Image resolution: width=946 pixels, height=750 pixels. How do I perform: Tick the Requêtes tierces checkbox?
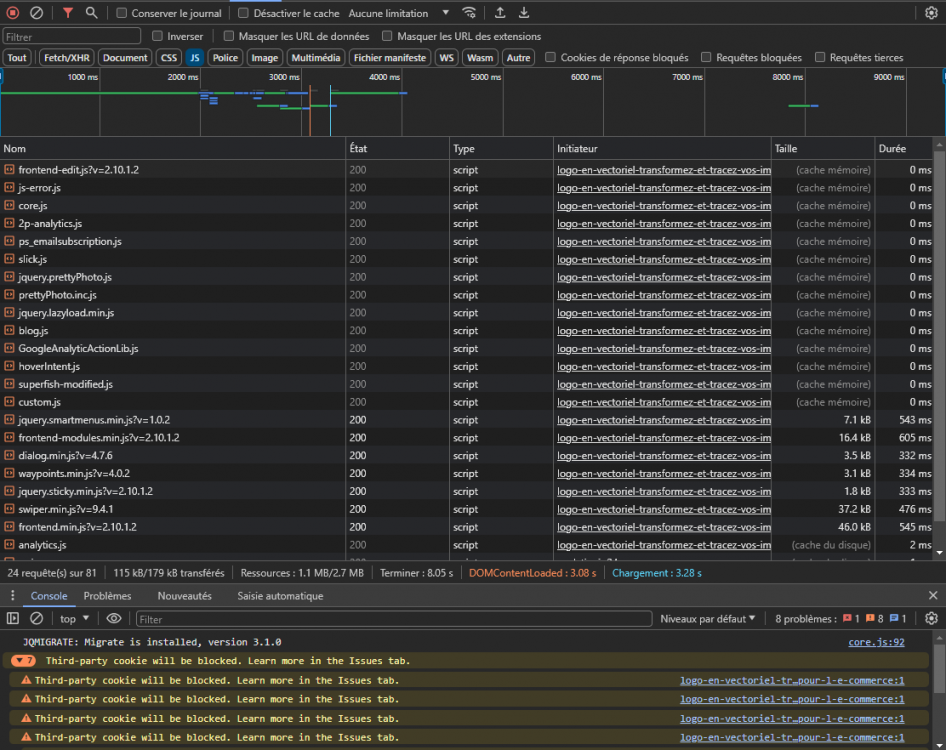tap(820, 58)
